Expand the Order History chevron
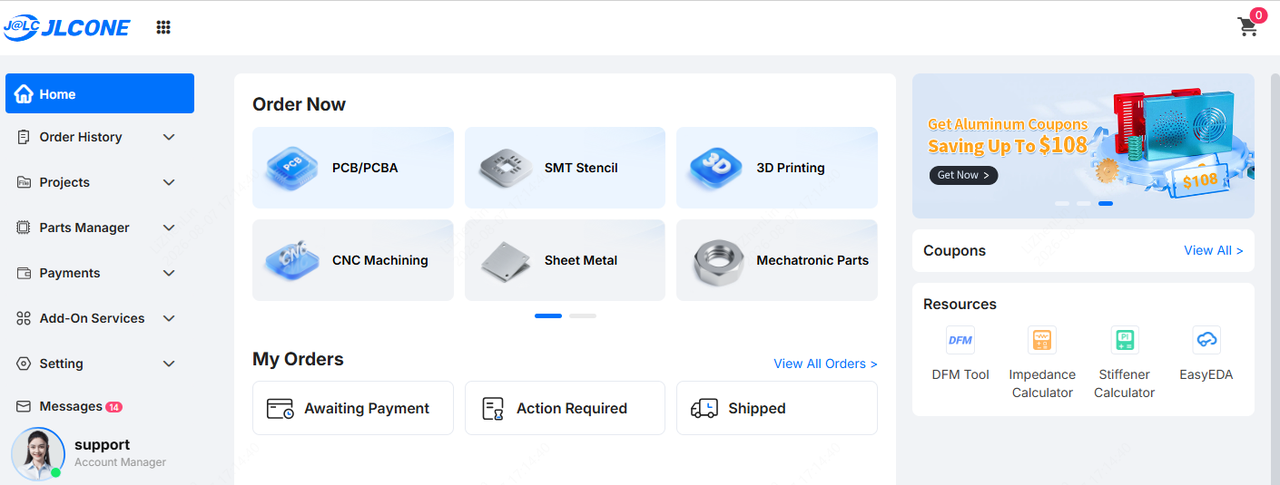1280x485 pixels. pyautogui.click(x=169, y=137)
